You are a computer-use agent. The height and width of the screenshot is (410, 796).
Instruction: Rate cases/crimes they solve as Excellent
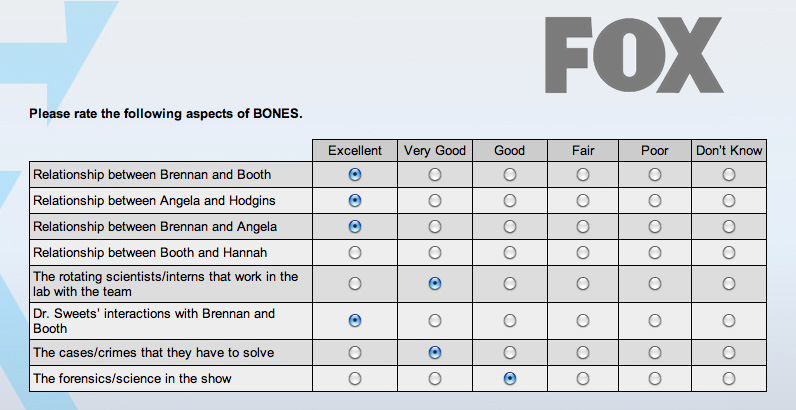click(355, 353)
